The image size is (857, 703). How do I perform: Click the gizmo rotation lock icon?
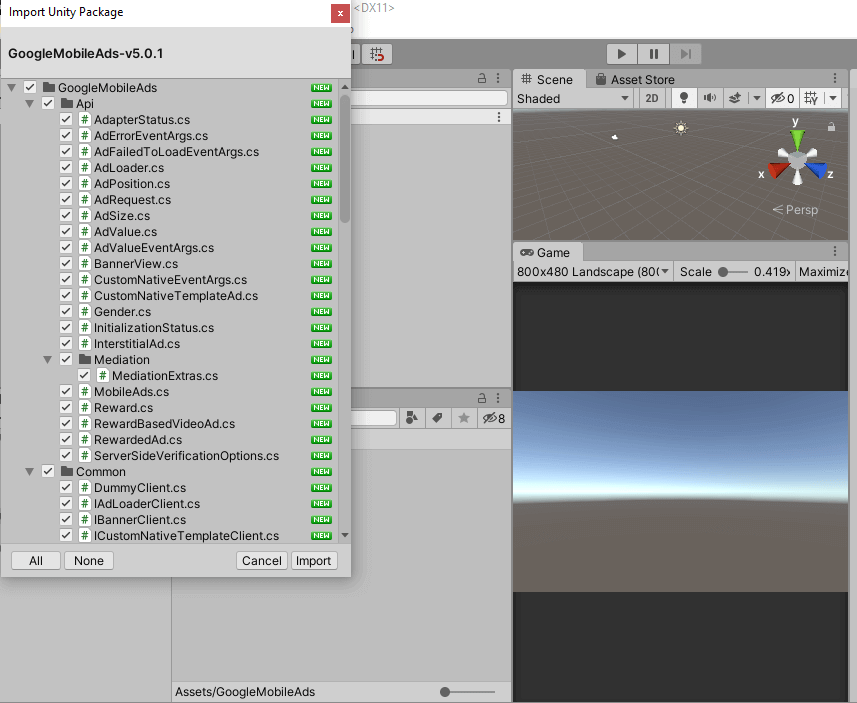pos(831,126)
